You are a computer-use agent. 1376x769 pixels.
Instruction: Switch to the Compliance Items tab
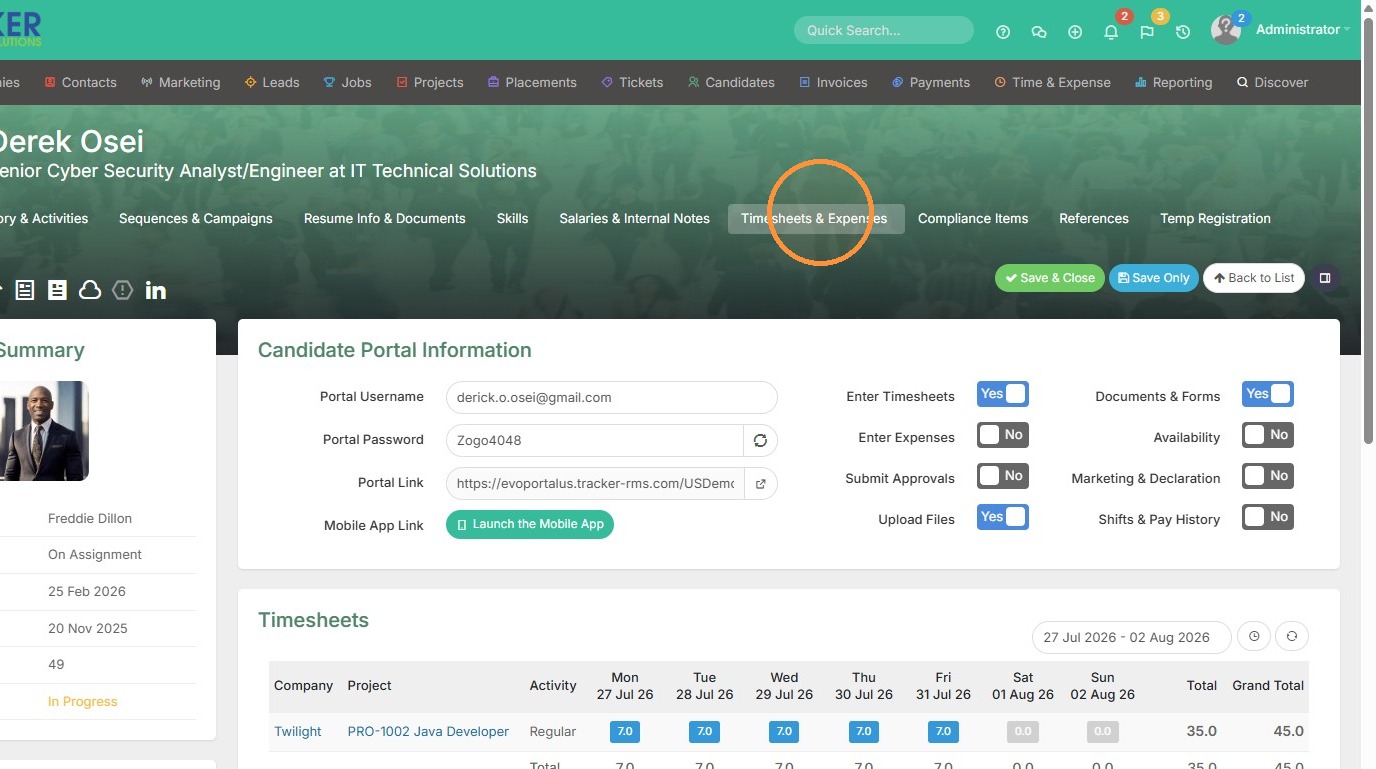[x=973, y=219]
